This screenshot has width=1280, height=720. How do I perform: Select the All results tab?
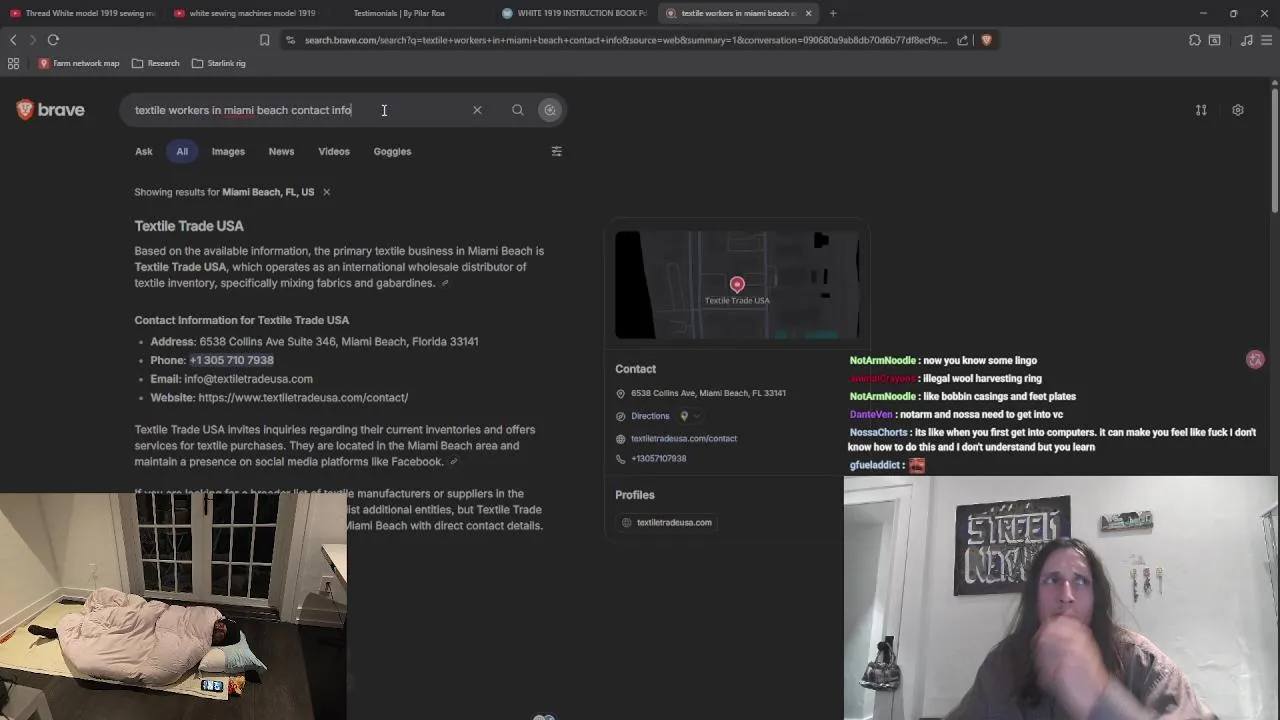pyautogui.click(x=182, y=151)
